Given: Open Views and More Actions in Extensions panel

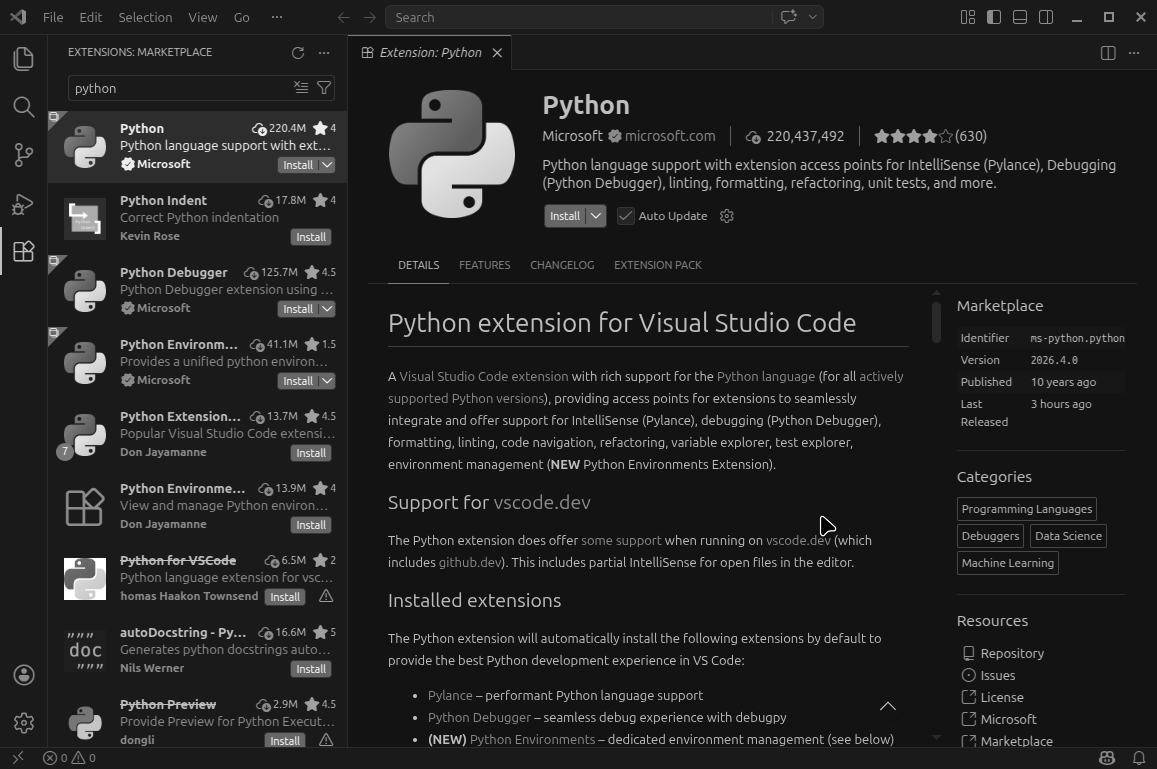Looking at the screenshot, I should click(x=324, y=52).
